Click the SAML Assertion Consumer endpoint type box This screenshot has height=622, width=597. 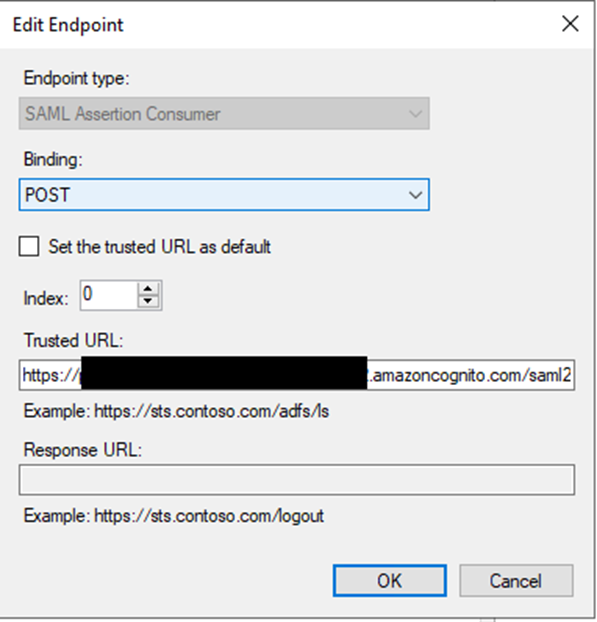click(x=224, y=113)
